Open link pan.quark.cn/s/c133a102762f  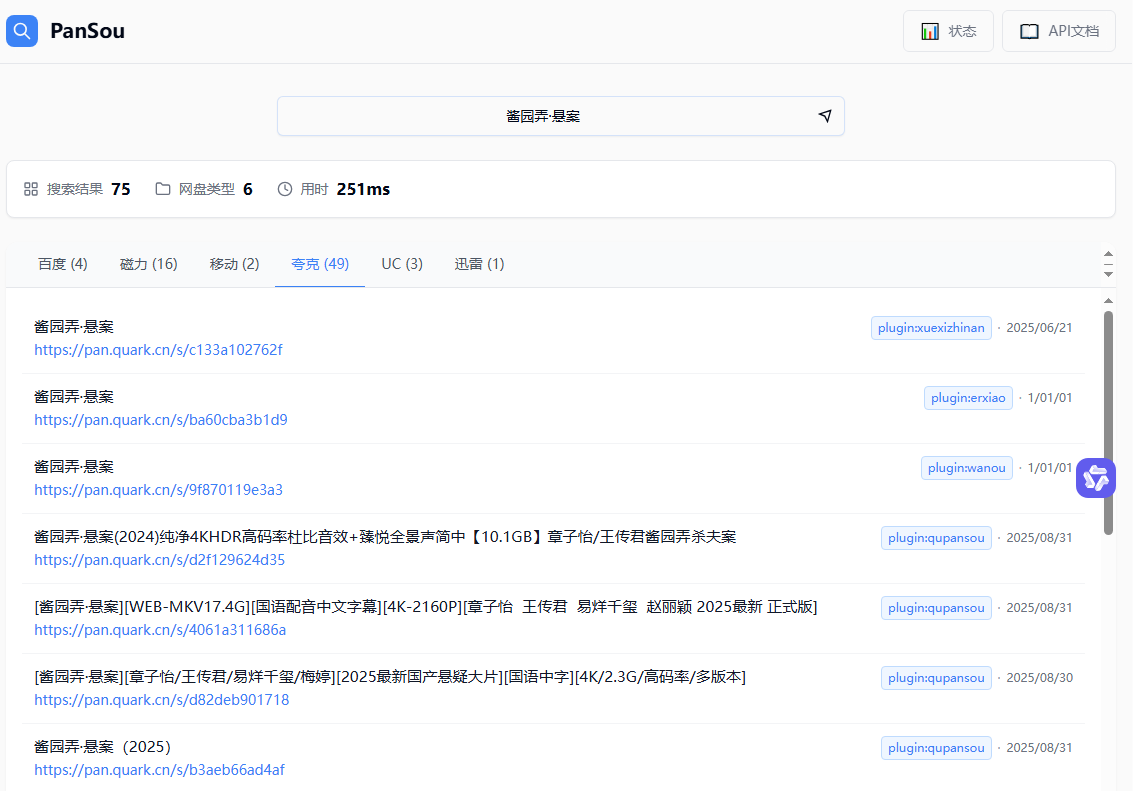tap(158, 350)
